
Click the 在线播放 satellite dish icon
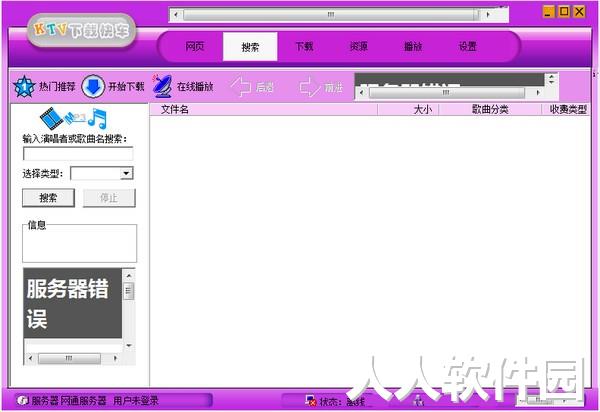coord(162,86)
